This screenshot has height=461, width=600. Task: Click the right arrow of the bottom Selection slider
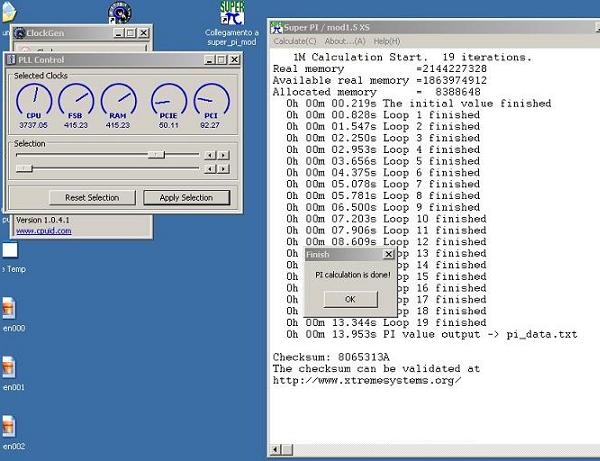pos(224,168)
